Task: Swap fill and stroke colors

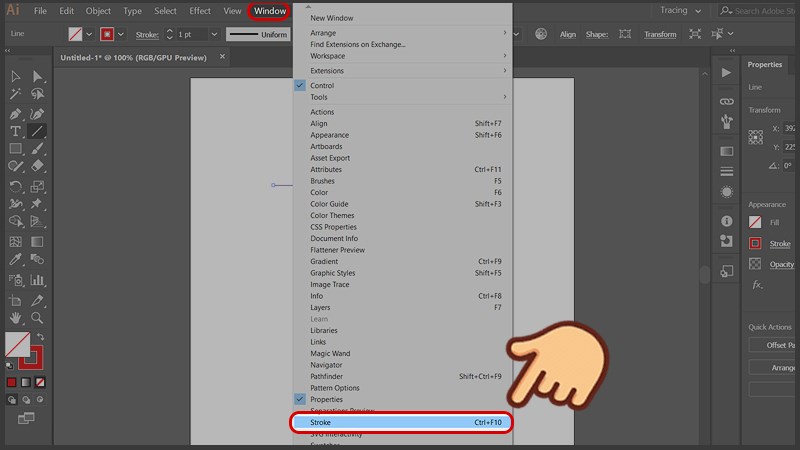Action: (x=40, y=337)
